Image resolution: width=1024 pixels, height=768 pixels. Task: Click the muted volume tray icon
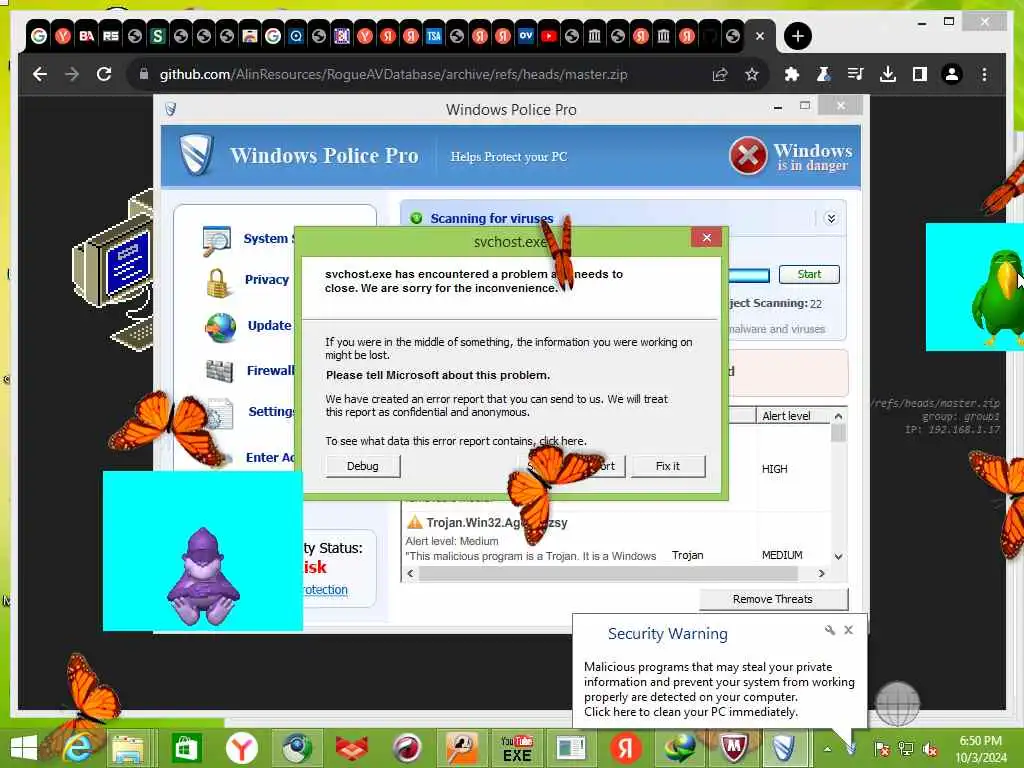931,749
